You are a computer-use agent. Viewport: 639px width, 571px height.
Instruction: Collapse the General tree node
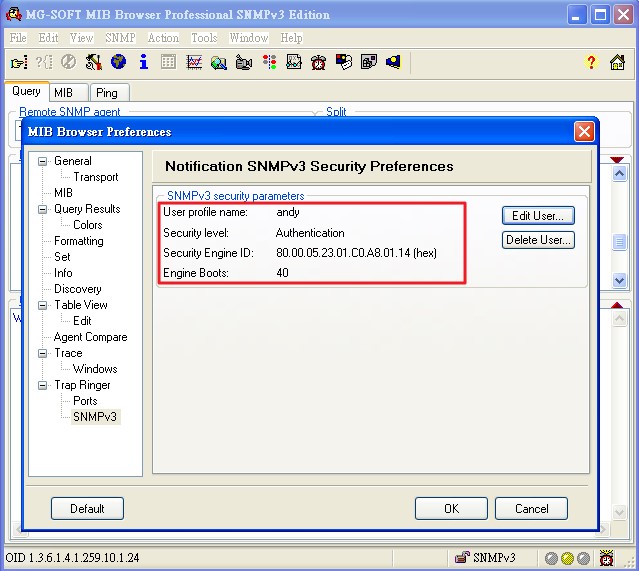(x=42, y=161)
